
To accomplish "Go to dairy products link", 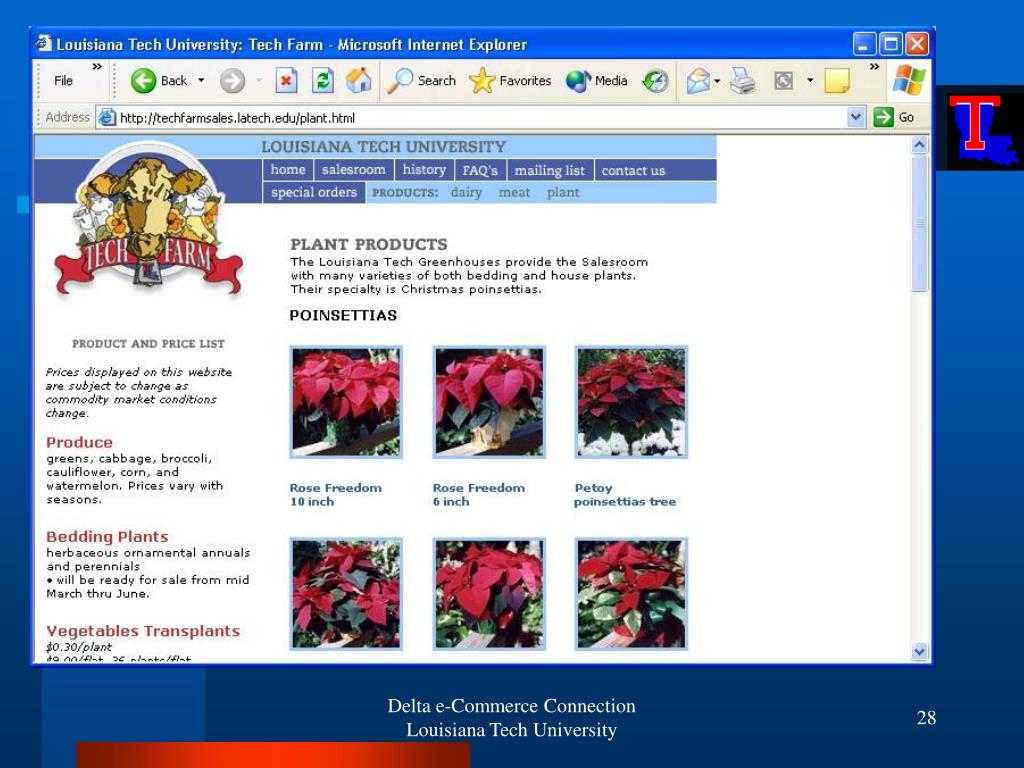I will [x=466, y=193].
